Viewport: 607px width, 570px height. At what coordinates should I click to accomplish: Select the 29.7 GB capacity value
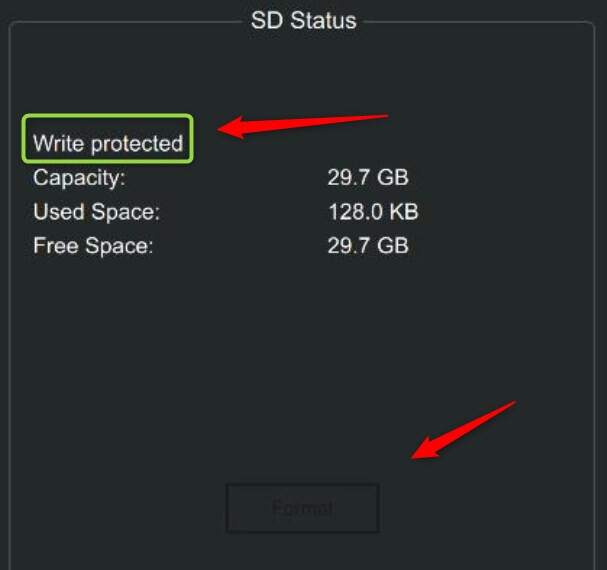pos(368,177)
